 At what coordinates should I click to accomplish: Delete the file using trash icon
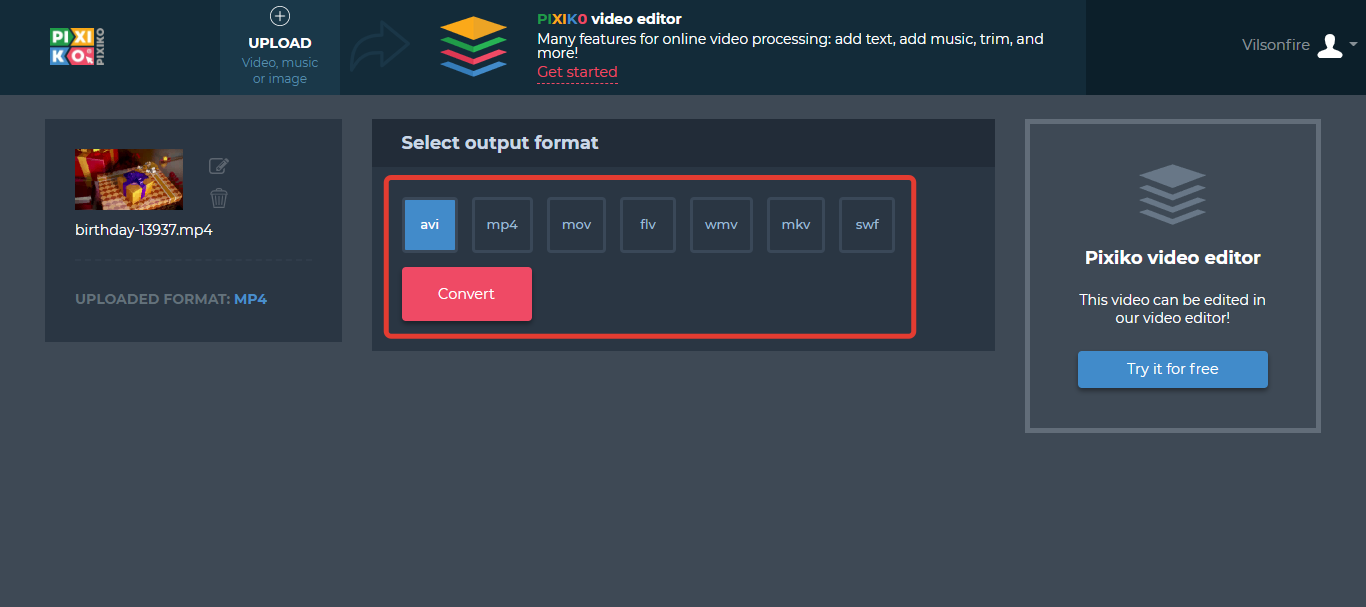coord(219,198)
